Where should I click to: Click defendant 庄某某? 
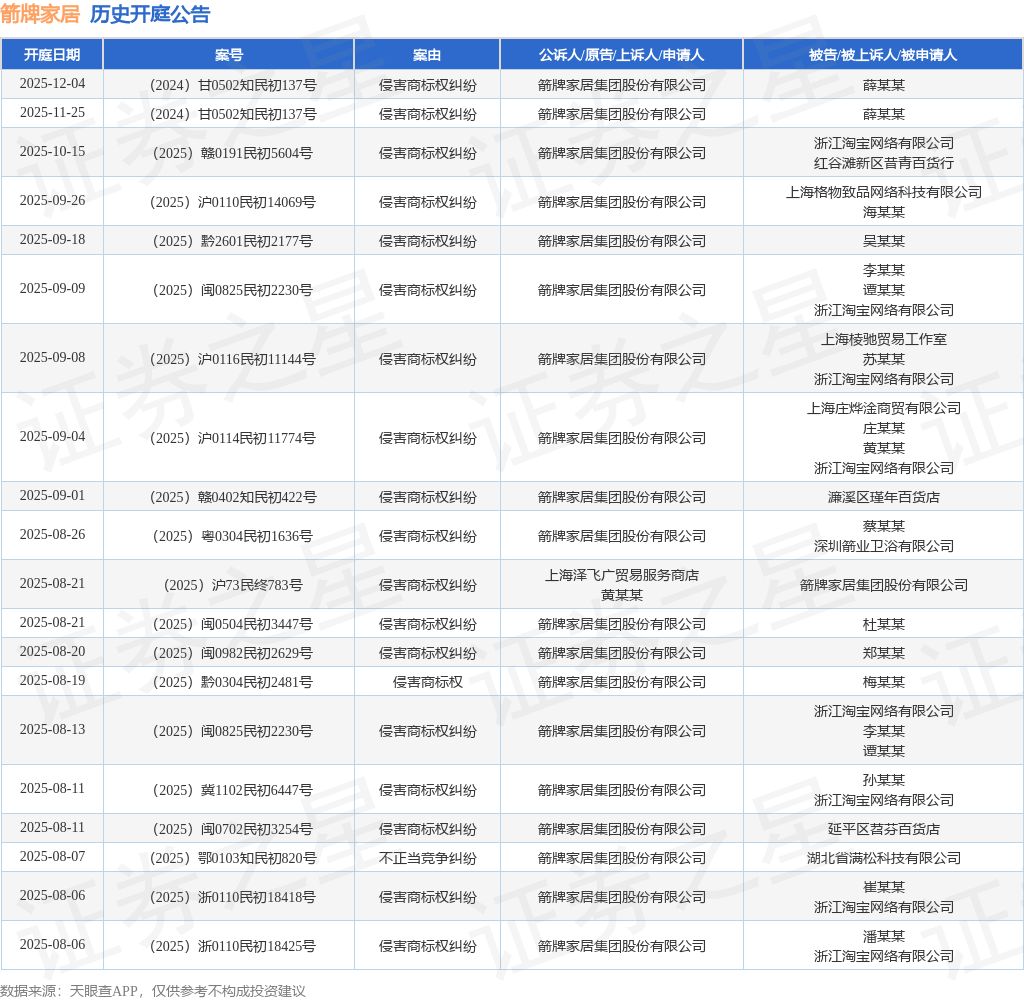pyautogui.click(x=883, y=428)
